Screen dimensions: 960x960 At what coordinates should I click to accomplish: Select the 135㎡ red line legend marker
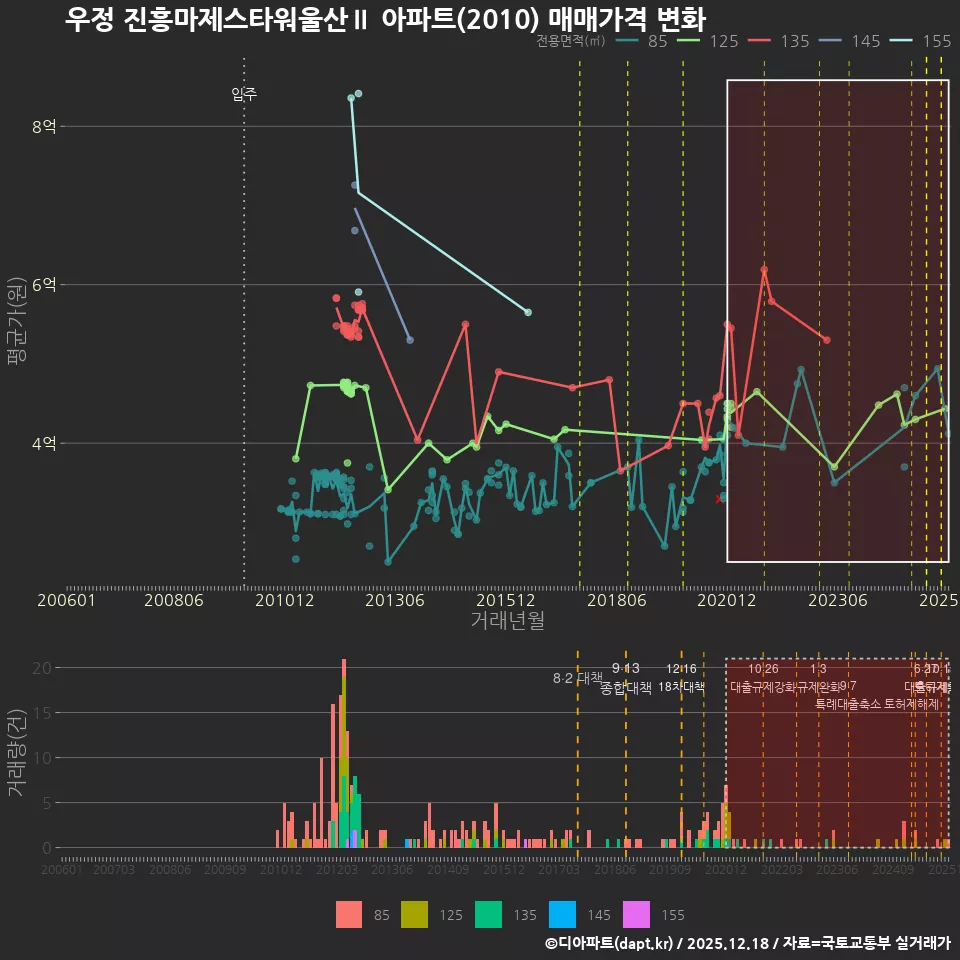pos(762,41)
